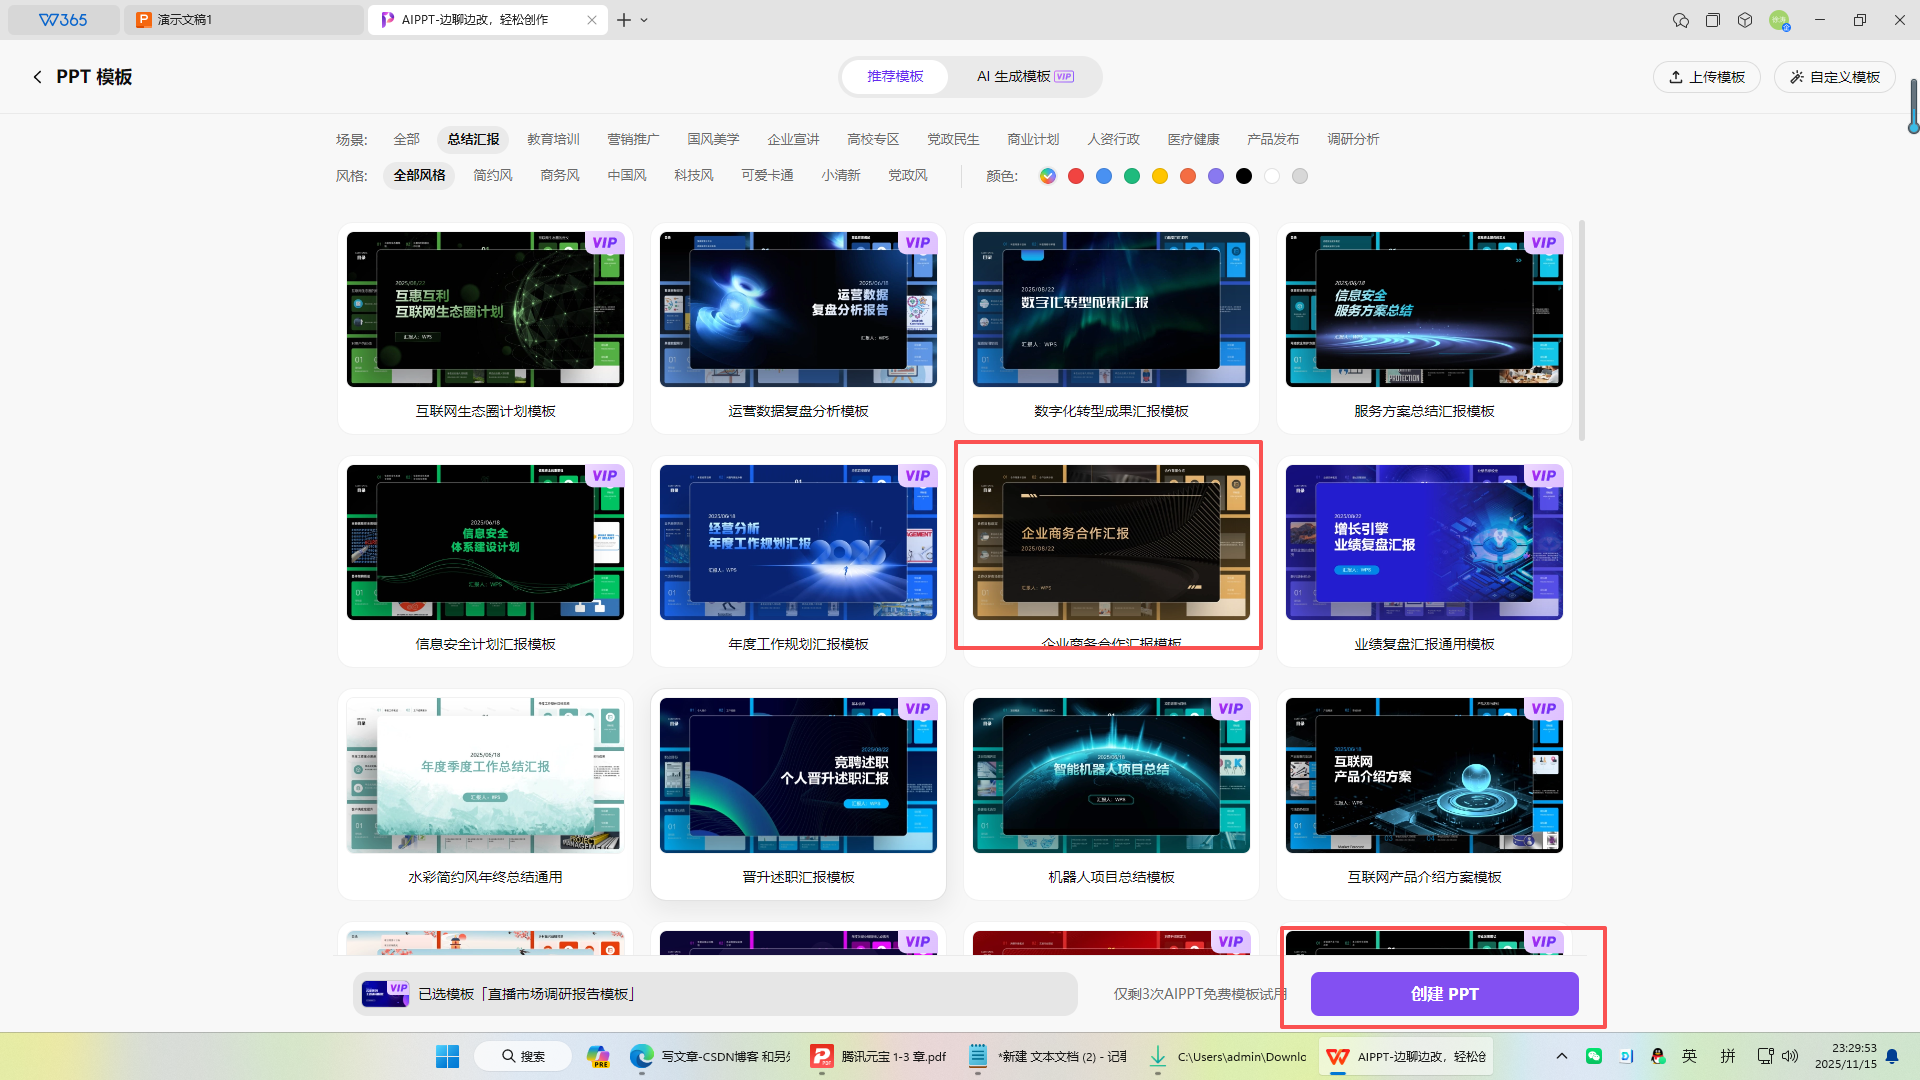Click the upload icon on 上传模板
This screenshot has height=1080, width=1920.
tap(1676, 77)
